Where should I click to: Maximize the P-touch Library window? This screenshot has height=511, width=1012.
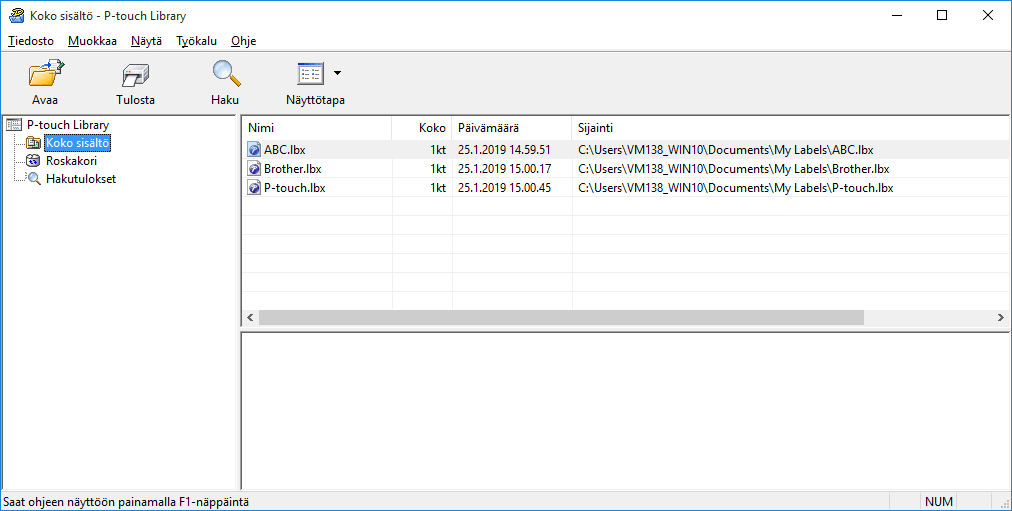tap(942, 15)
